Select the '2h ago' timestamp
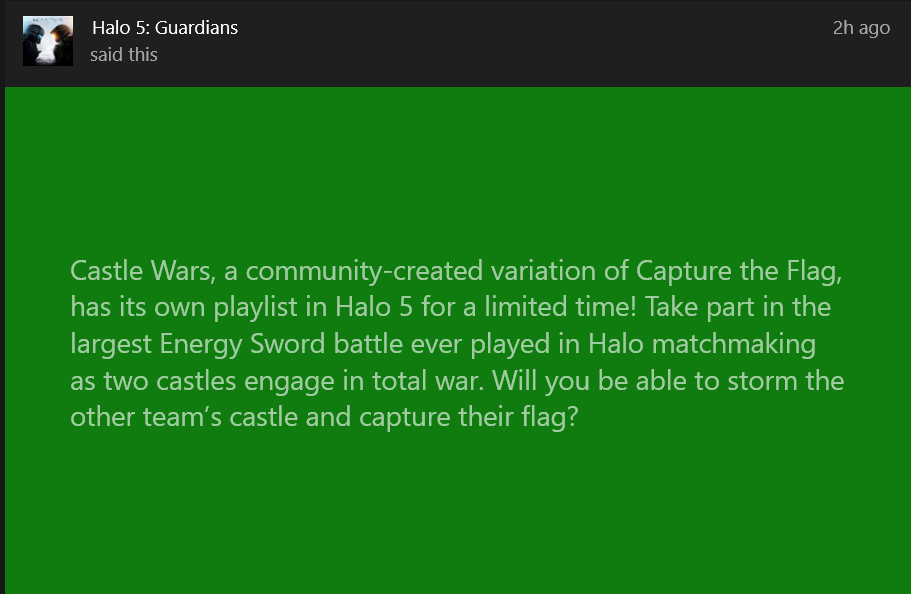 861,27
